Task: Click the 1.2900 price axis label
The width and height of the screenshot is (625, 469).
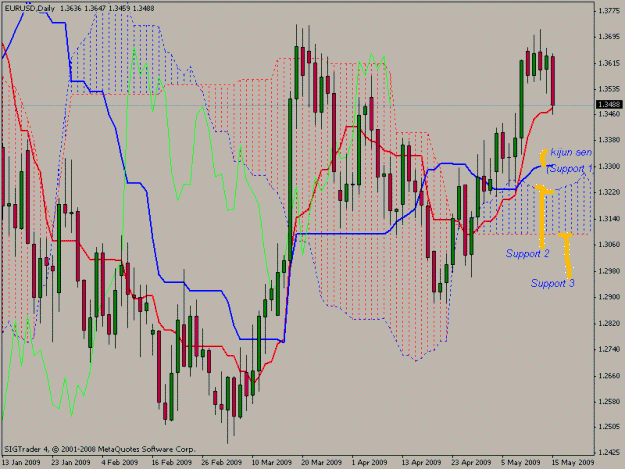Action: [609, 297]
